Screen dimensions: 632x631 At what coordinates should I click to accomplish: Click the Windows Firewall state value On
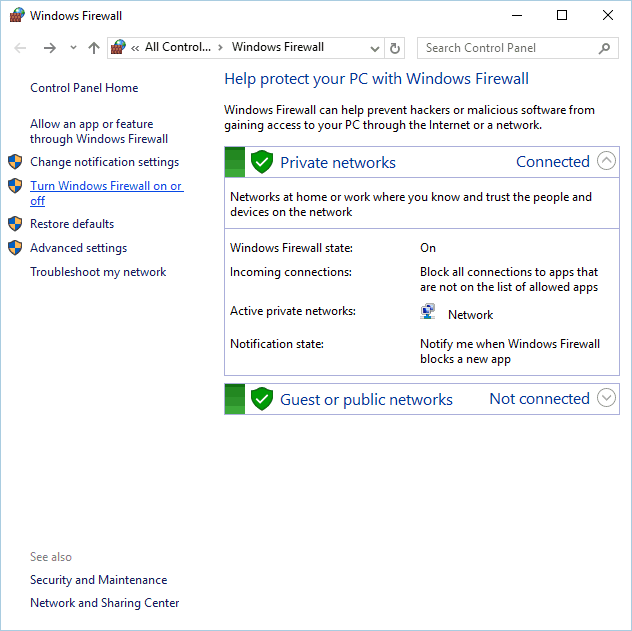point(428,248)
